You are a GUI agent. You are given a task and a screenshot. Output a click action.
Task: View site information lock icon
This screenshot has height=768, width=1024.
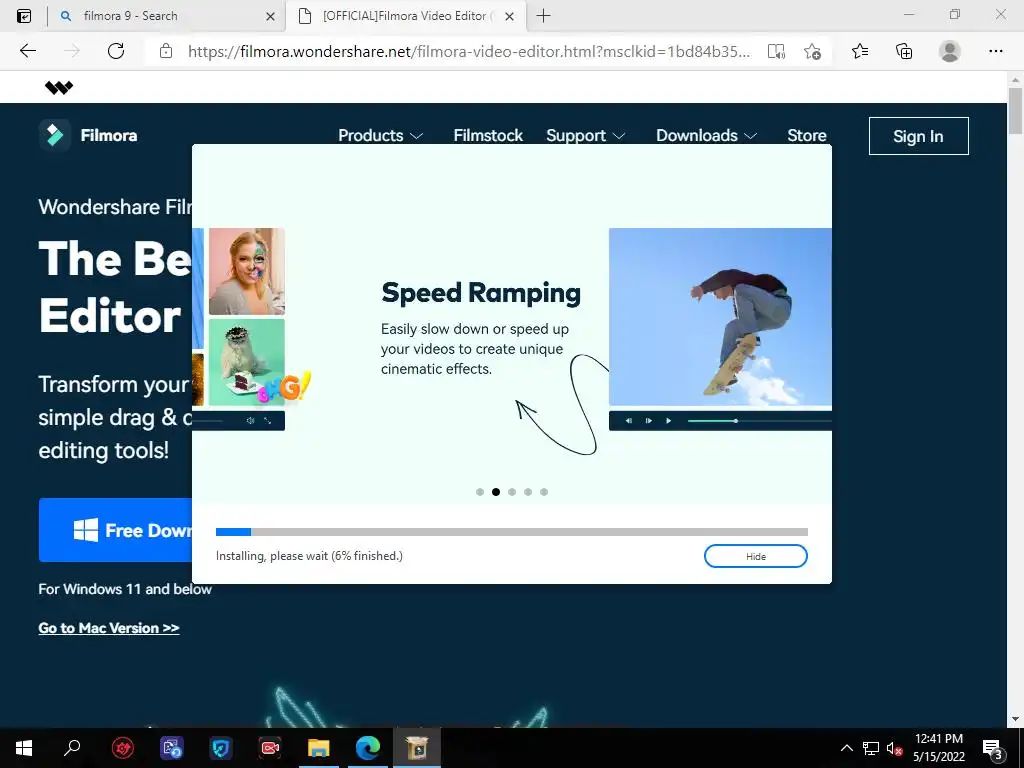(x=166, y=51)
